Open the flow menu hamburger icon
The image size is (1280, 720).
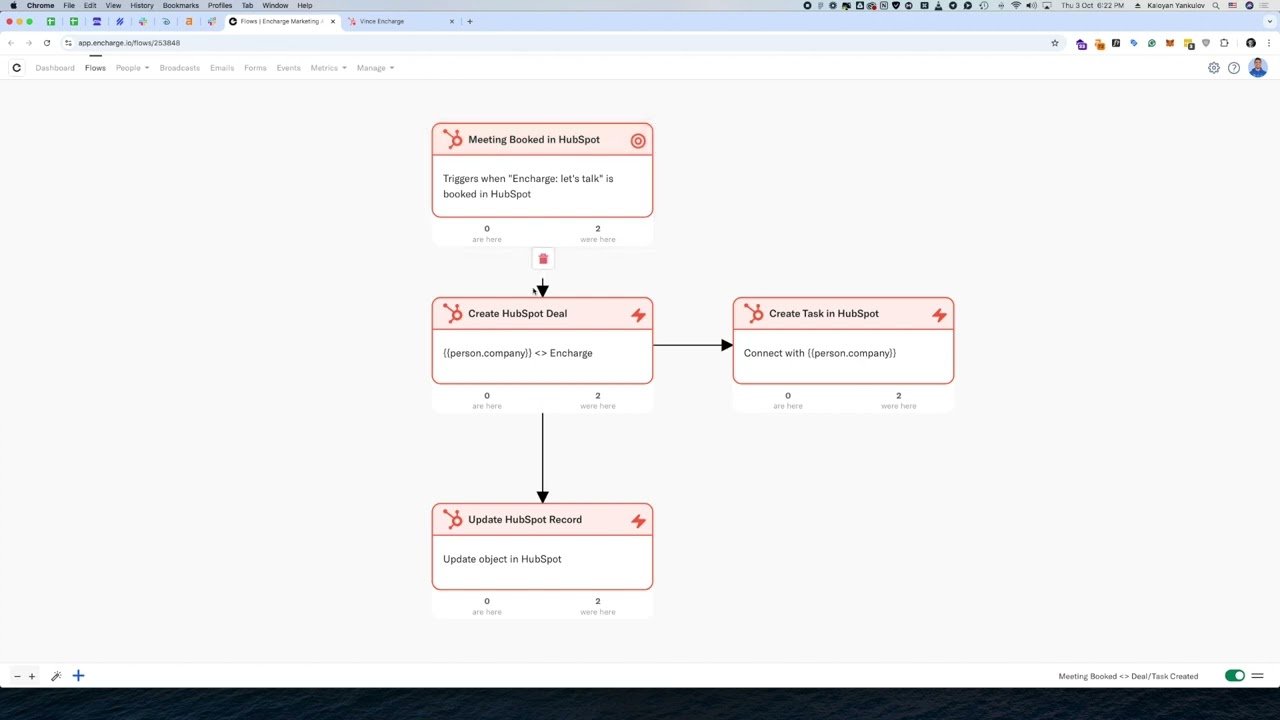[1258, 676]
